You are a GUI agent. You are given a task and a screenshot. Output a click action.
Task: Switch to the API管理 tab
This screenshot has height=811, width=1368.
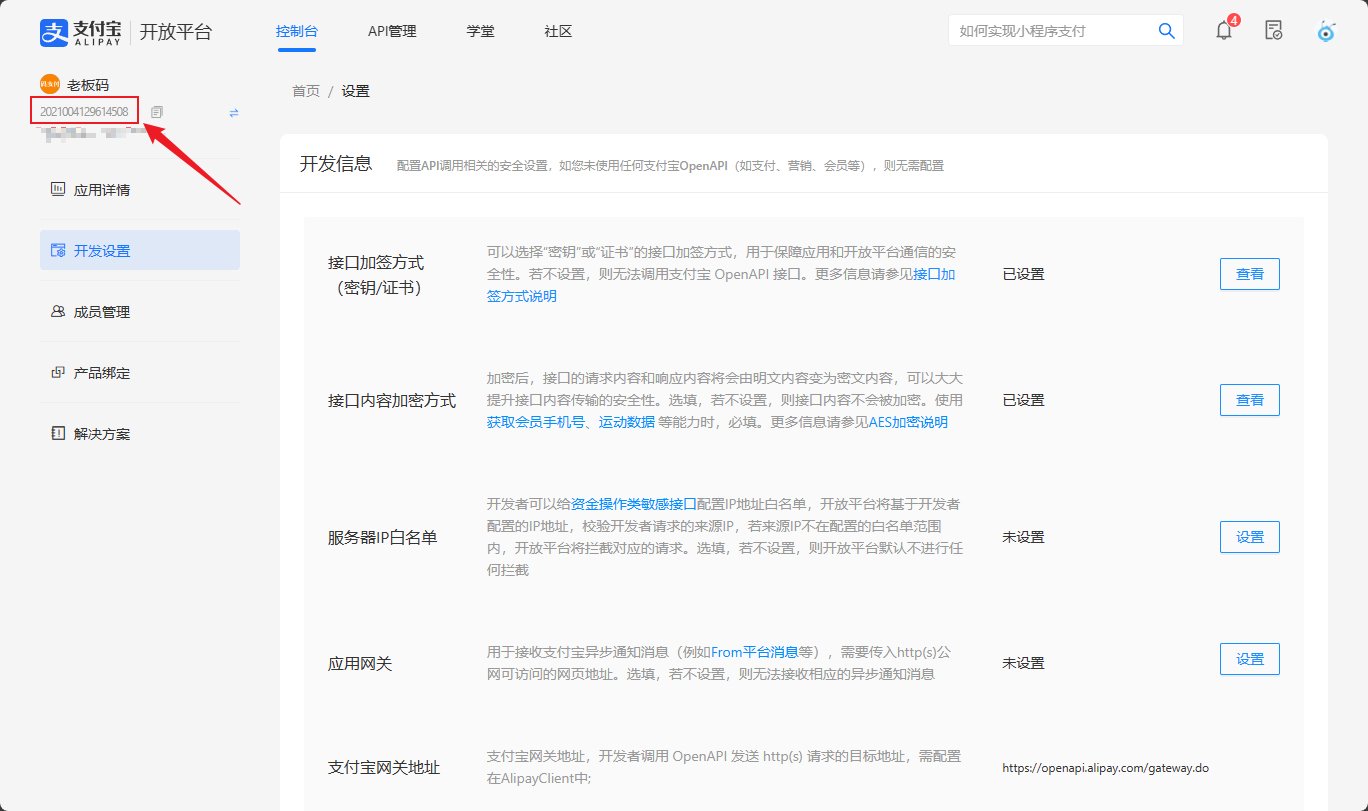(x=392, y=31)
